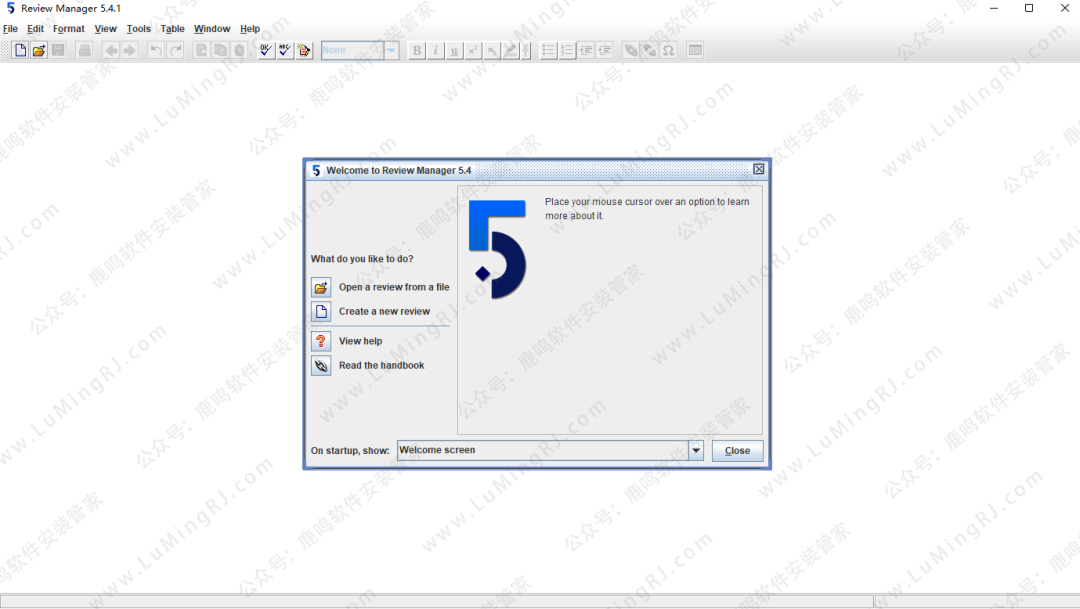The width and height of the screenshot is (1080, 609).
Task: Open the text style dropdown in toolbar
Action: [x=391, y=50]
